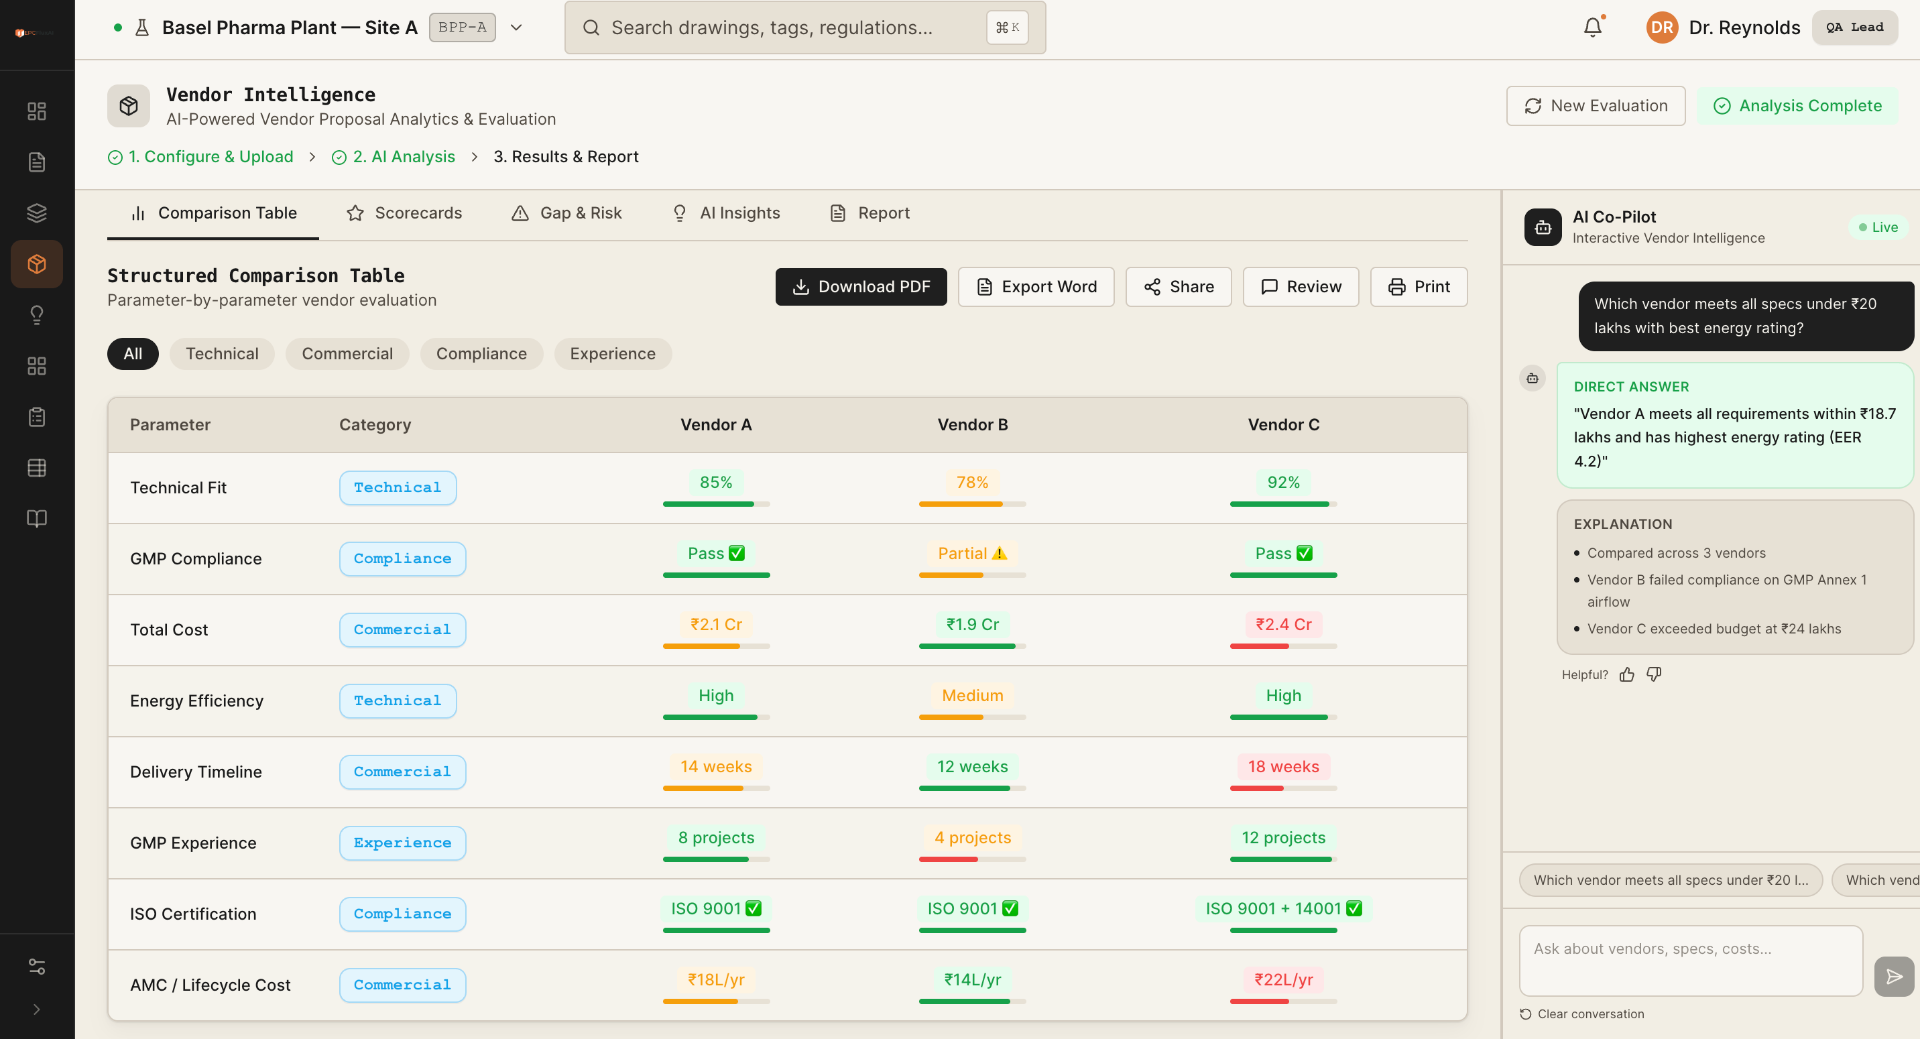Click Vendor C Total Cost progress bar
This screenshot has height=1039, width=1920.
point(1283,646)
